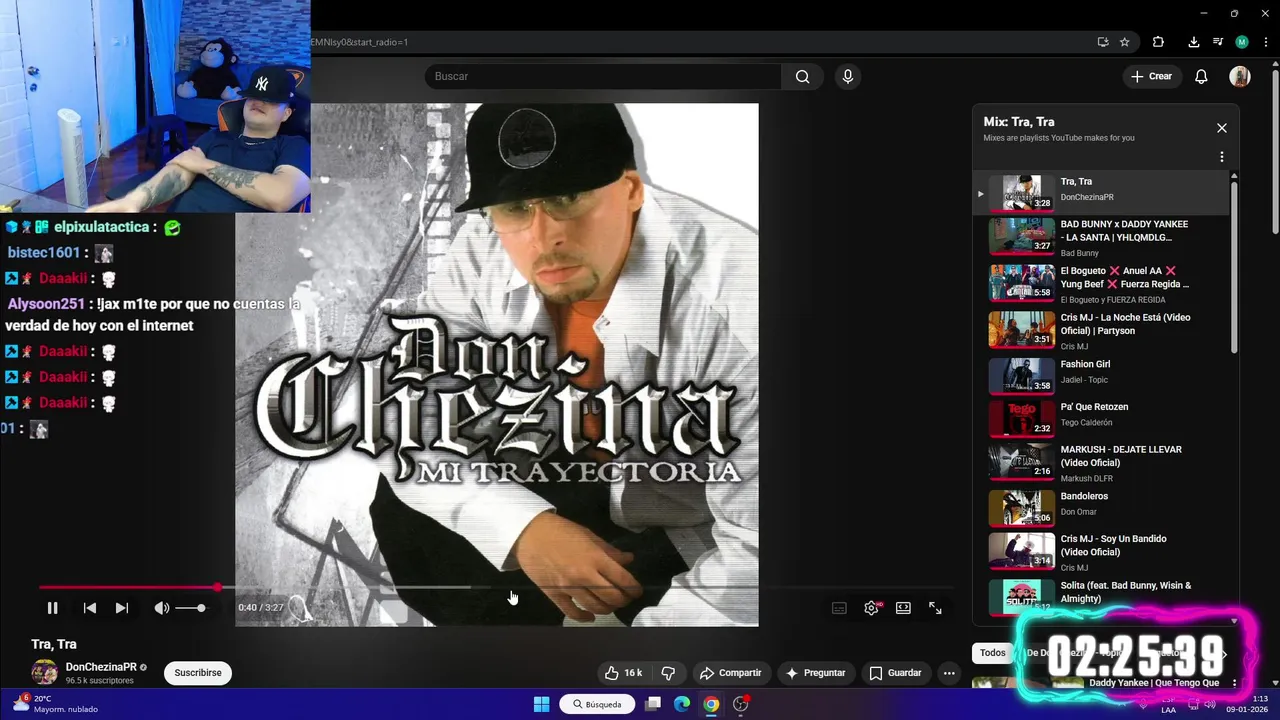1280x720 pixels.
Task: Open Chrome extensions puzzle icon
Action: point(1158,42)
